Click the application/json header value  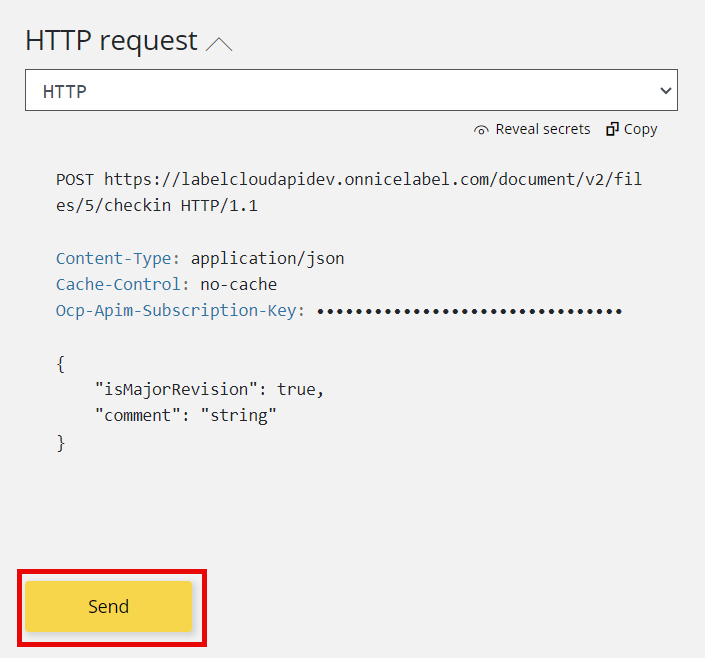pos(267,258)
